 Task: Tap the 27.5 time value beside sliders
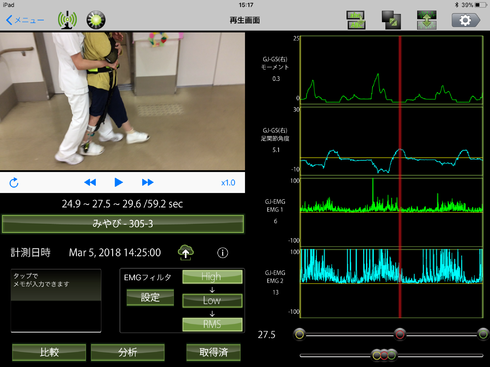[x=266, y=334]
